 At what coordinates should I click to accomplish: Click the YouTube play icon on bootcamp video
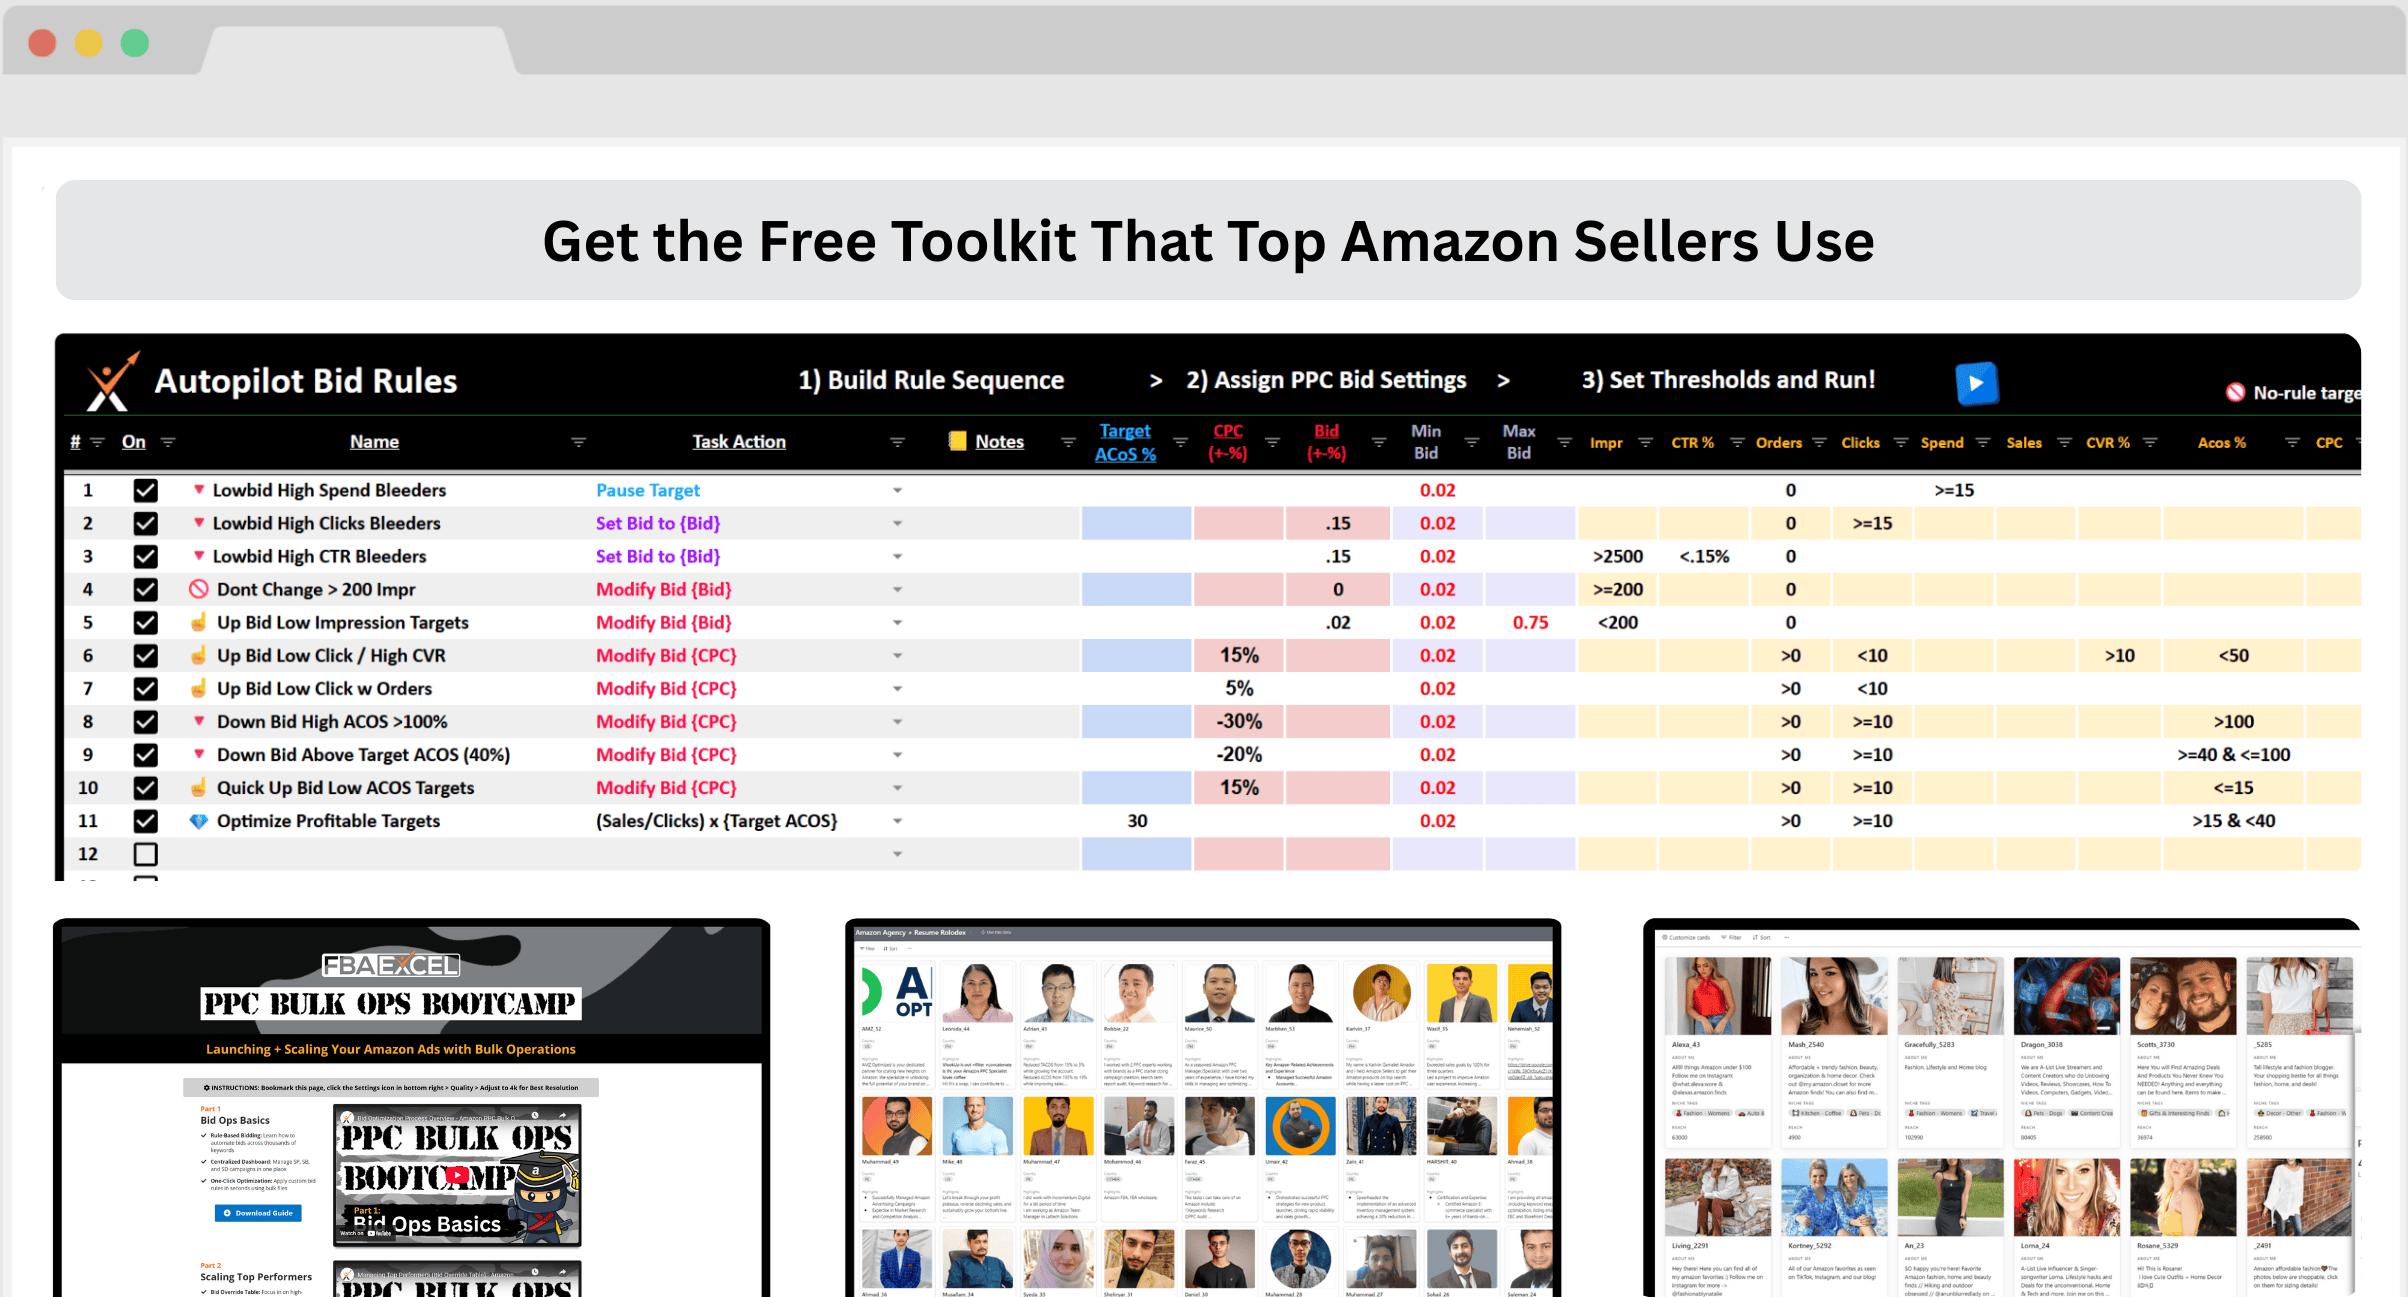pos(457,1175)
